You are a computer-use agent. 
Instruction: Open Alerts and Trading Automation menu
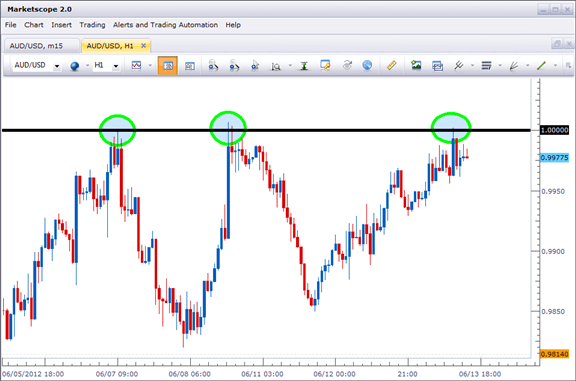click(165, 25)
